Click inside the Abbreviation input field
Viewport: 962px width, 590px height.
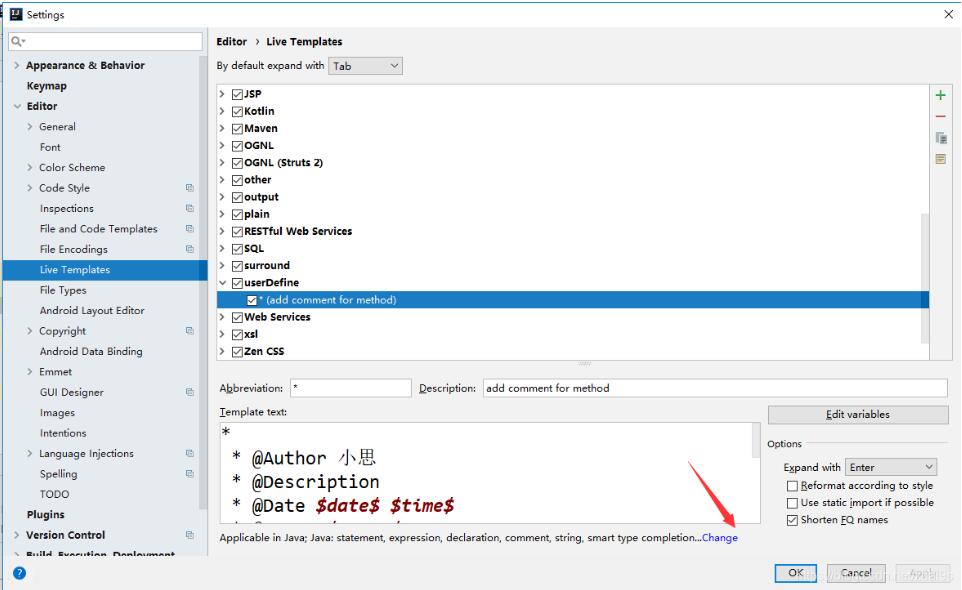pos(350,386)
